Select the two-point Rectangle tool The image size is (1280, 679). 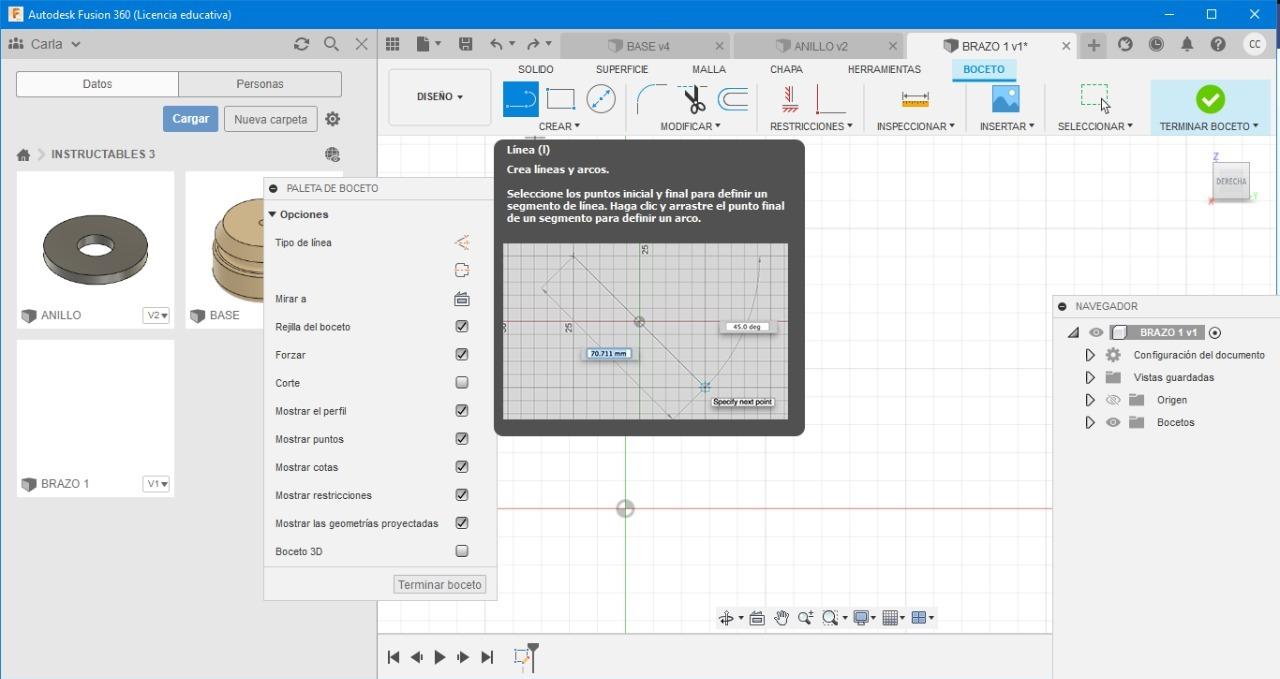pos(560,99)
